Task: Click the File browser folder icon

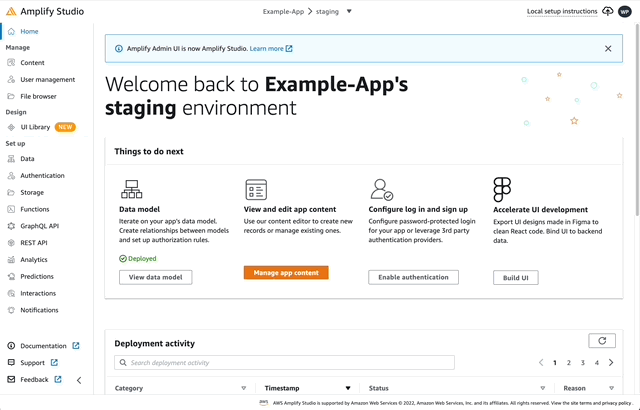Action: tap(11, 96)
